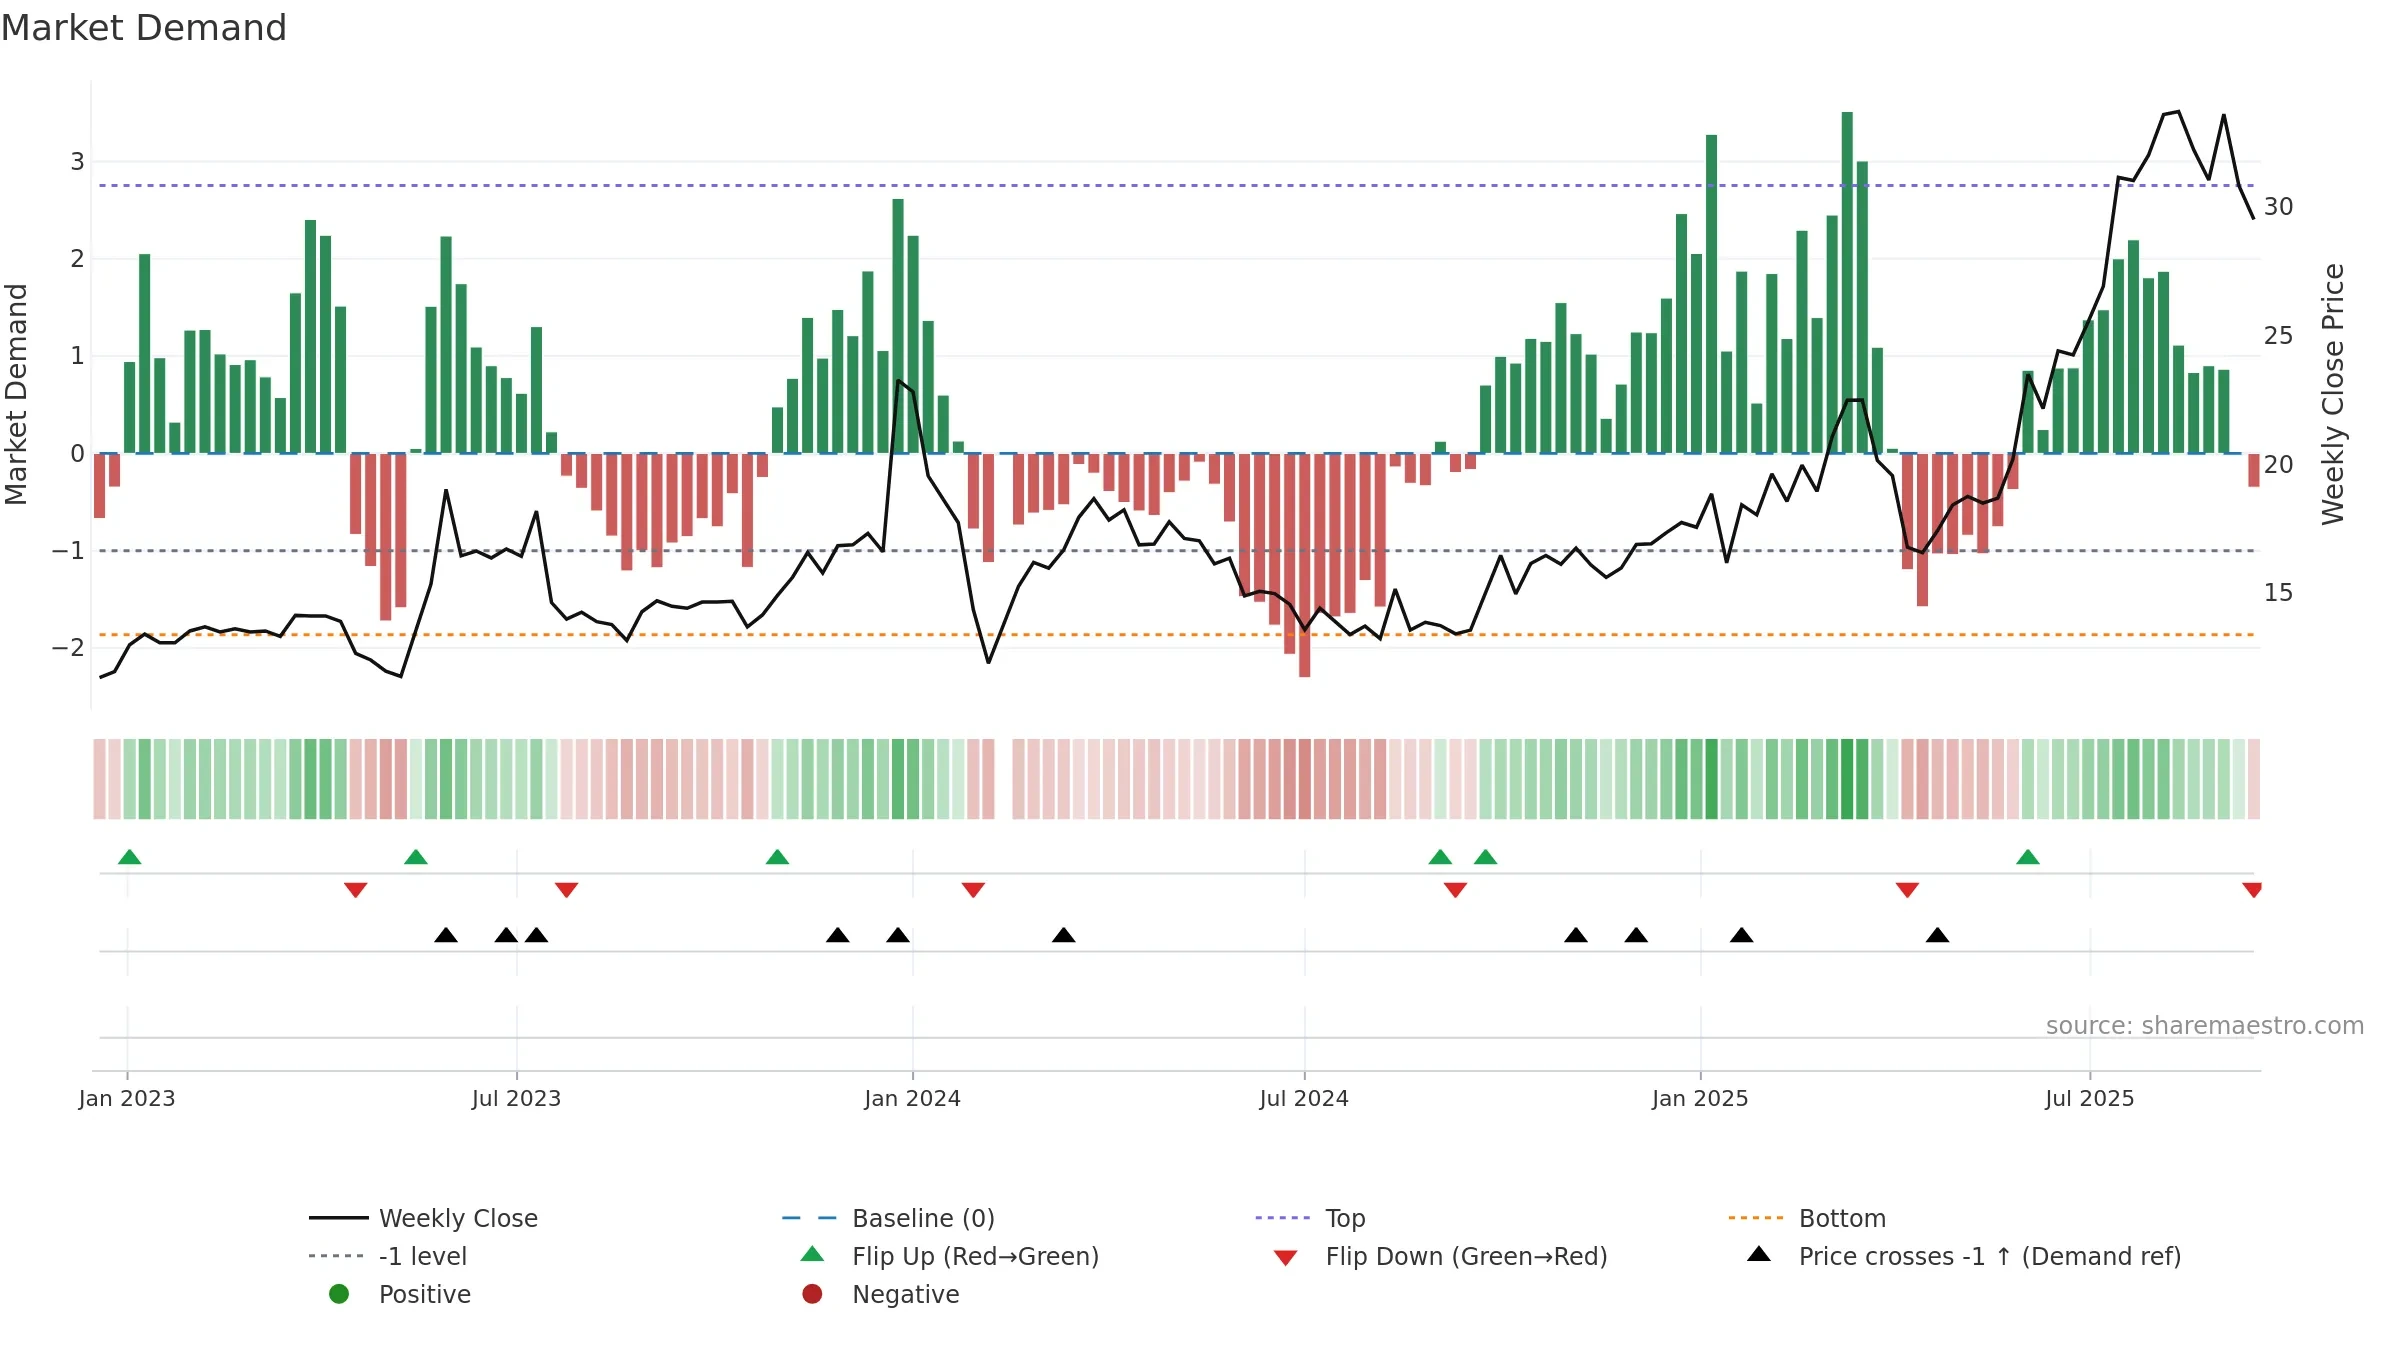2400x1350 pixels.
Task: Toggle the Bottom legend entry
Action: (1807, 1218)
